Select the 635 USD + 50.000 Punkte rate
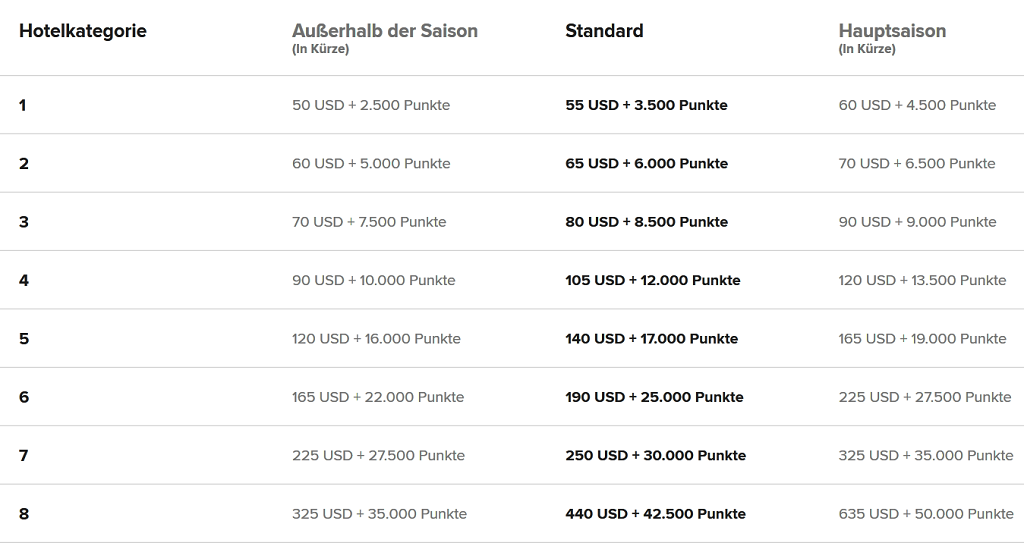Image resolution: width=1024 pixels, height=546 pixels. coord(926,514)
